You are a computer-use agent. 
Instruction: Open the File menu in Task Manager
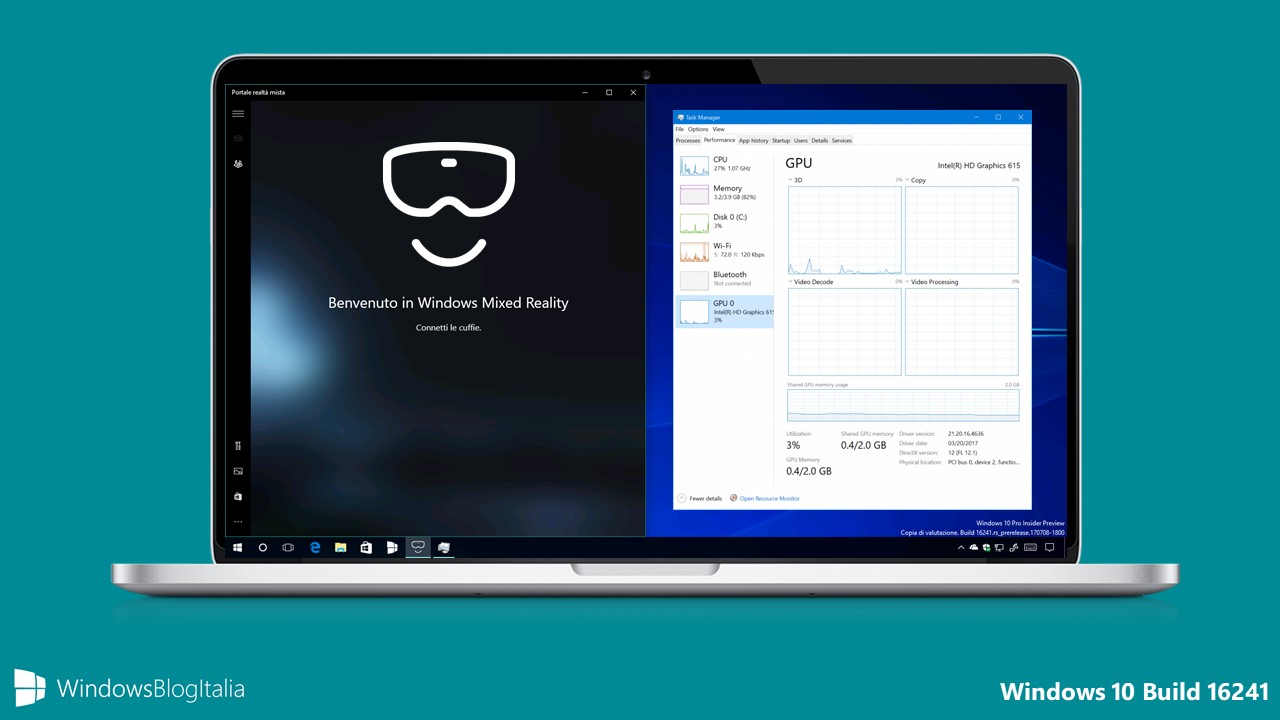tap(680, 129)
